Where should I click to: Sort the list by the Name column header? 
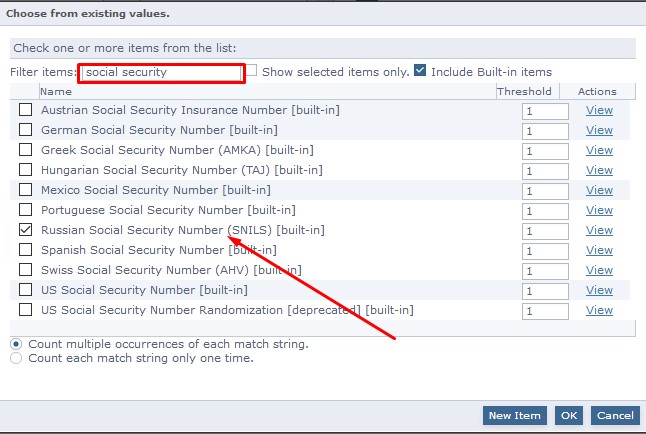pos(56,91)
